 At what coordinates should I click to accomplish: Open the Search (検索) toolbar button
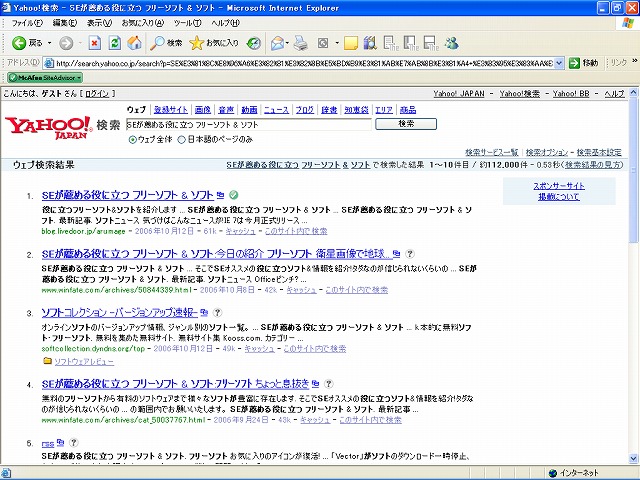point(166,43)
